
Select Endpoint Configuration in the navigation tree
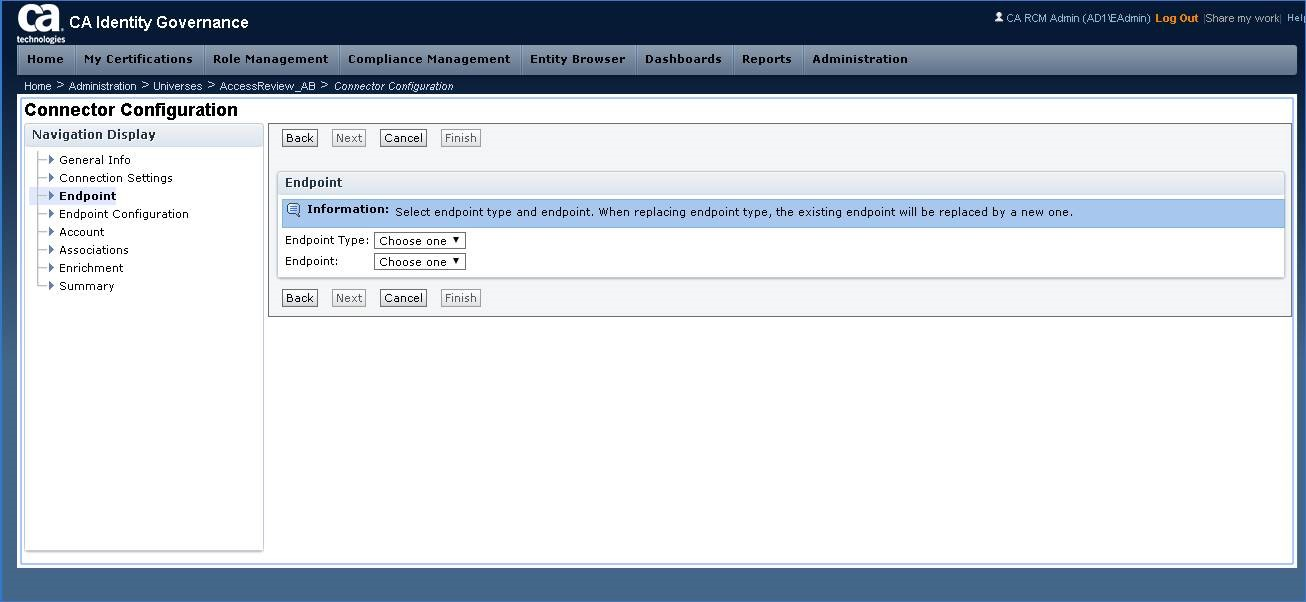[x=124, y=214]
